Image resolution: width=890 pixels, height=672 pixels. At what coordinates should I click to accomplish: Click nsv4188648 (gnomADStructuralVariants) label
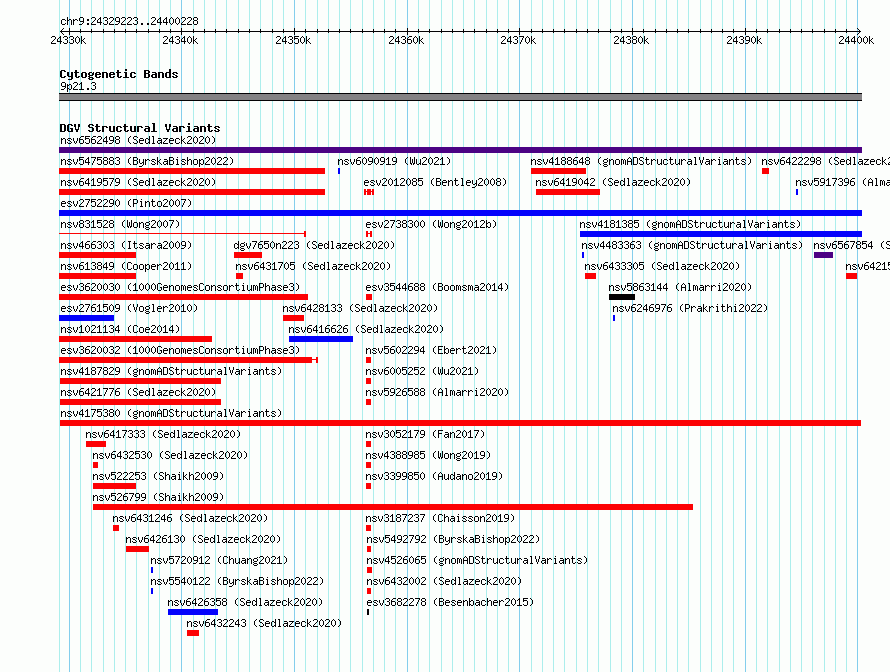coord(641,161)
